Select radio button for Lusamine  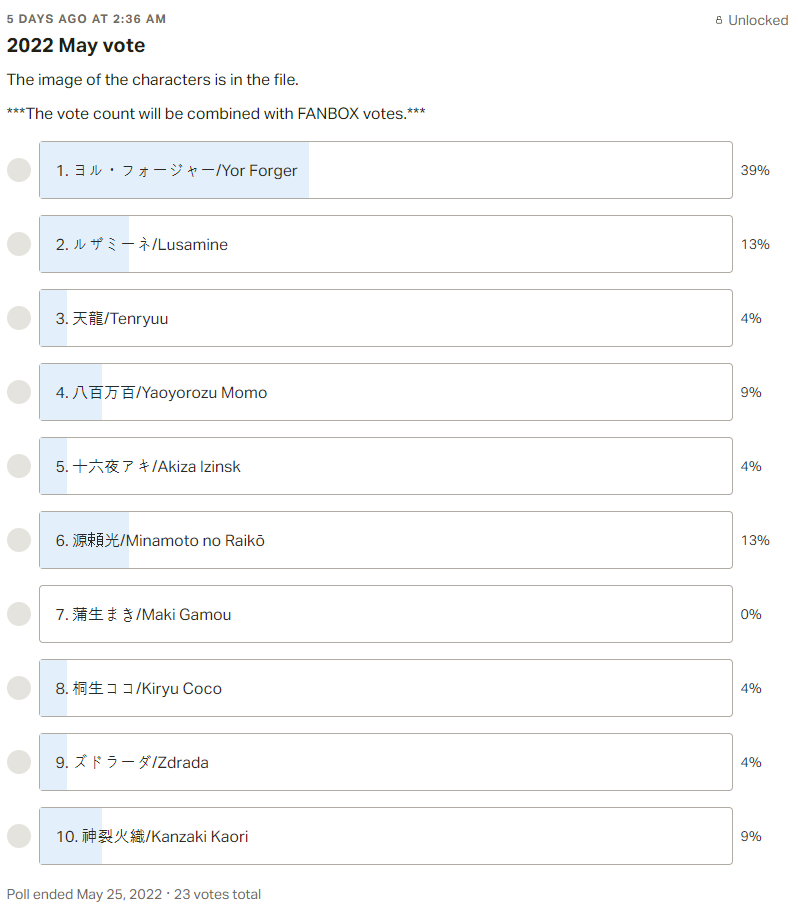pyautogui.click(x=19, y=244)
